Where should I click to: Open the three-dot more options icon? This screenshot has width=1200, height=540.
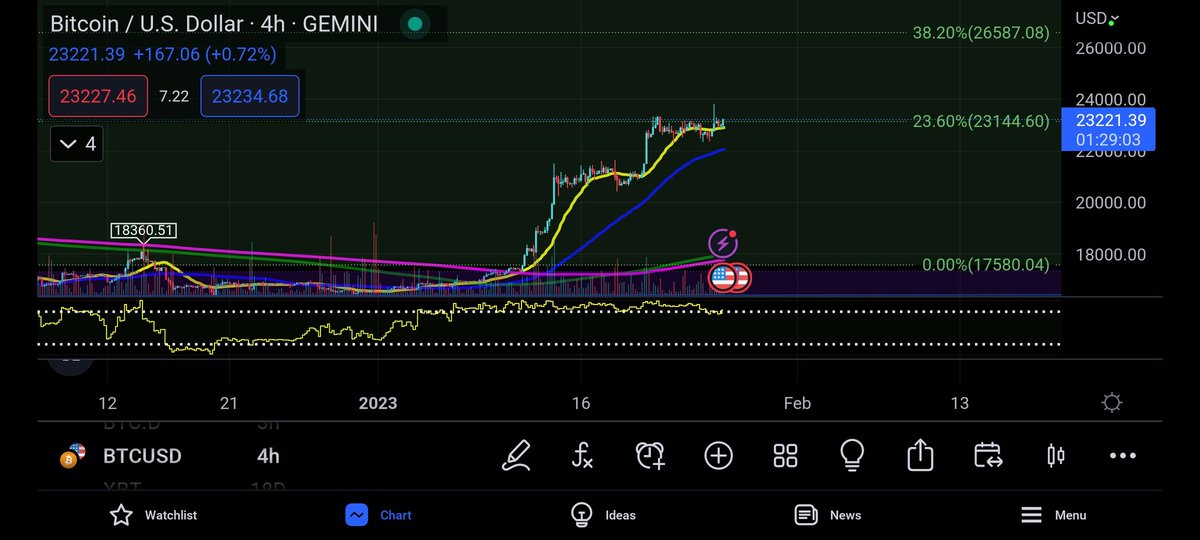point(1122,456)
